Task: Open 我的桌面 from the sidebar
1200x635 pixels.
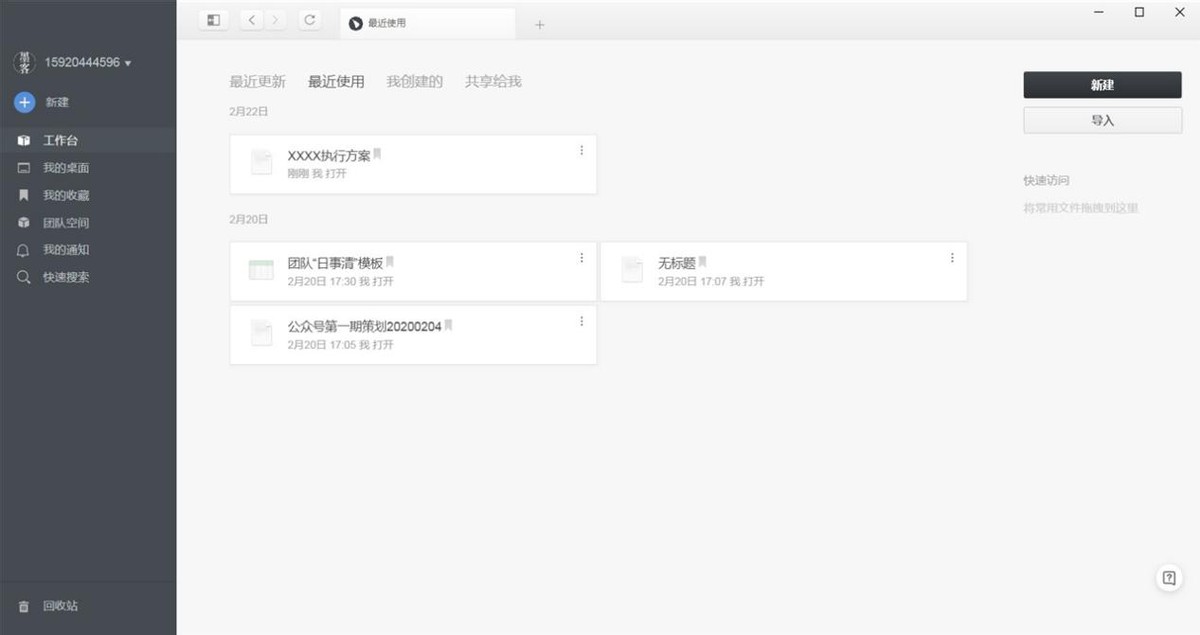Action: 26,167
